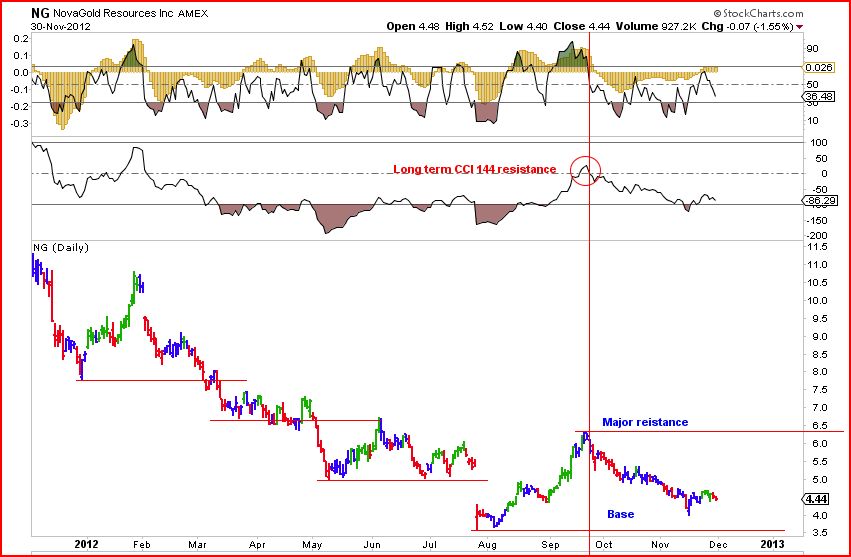Click the Volume 927.2K value
The height and width of the screenshot is (557, 851).
[656, 26]
